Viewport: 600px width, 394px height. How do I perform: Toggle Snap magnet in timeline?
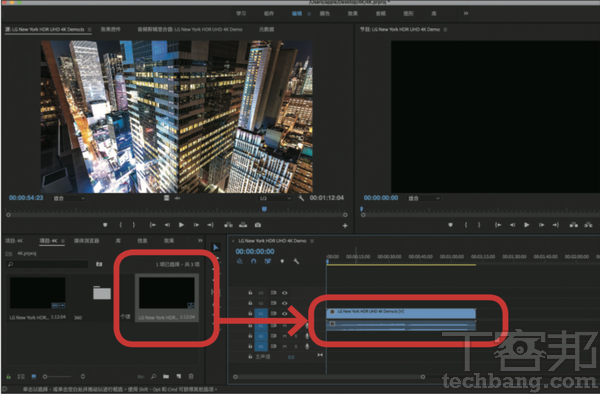253,261
